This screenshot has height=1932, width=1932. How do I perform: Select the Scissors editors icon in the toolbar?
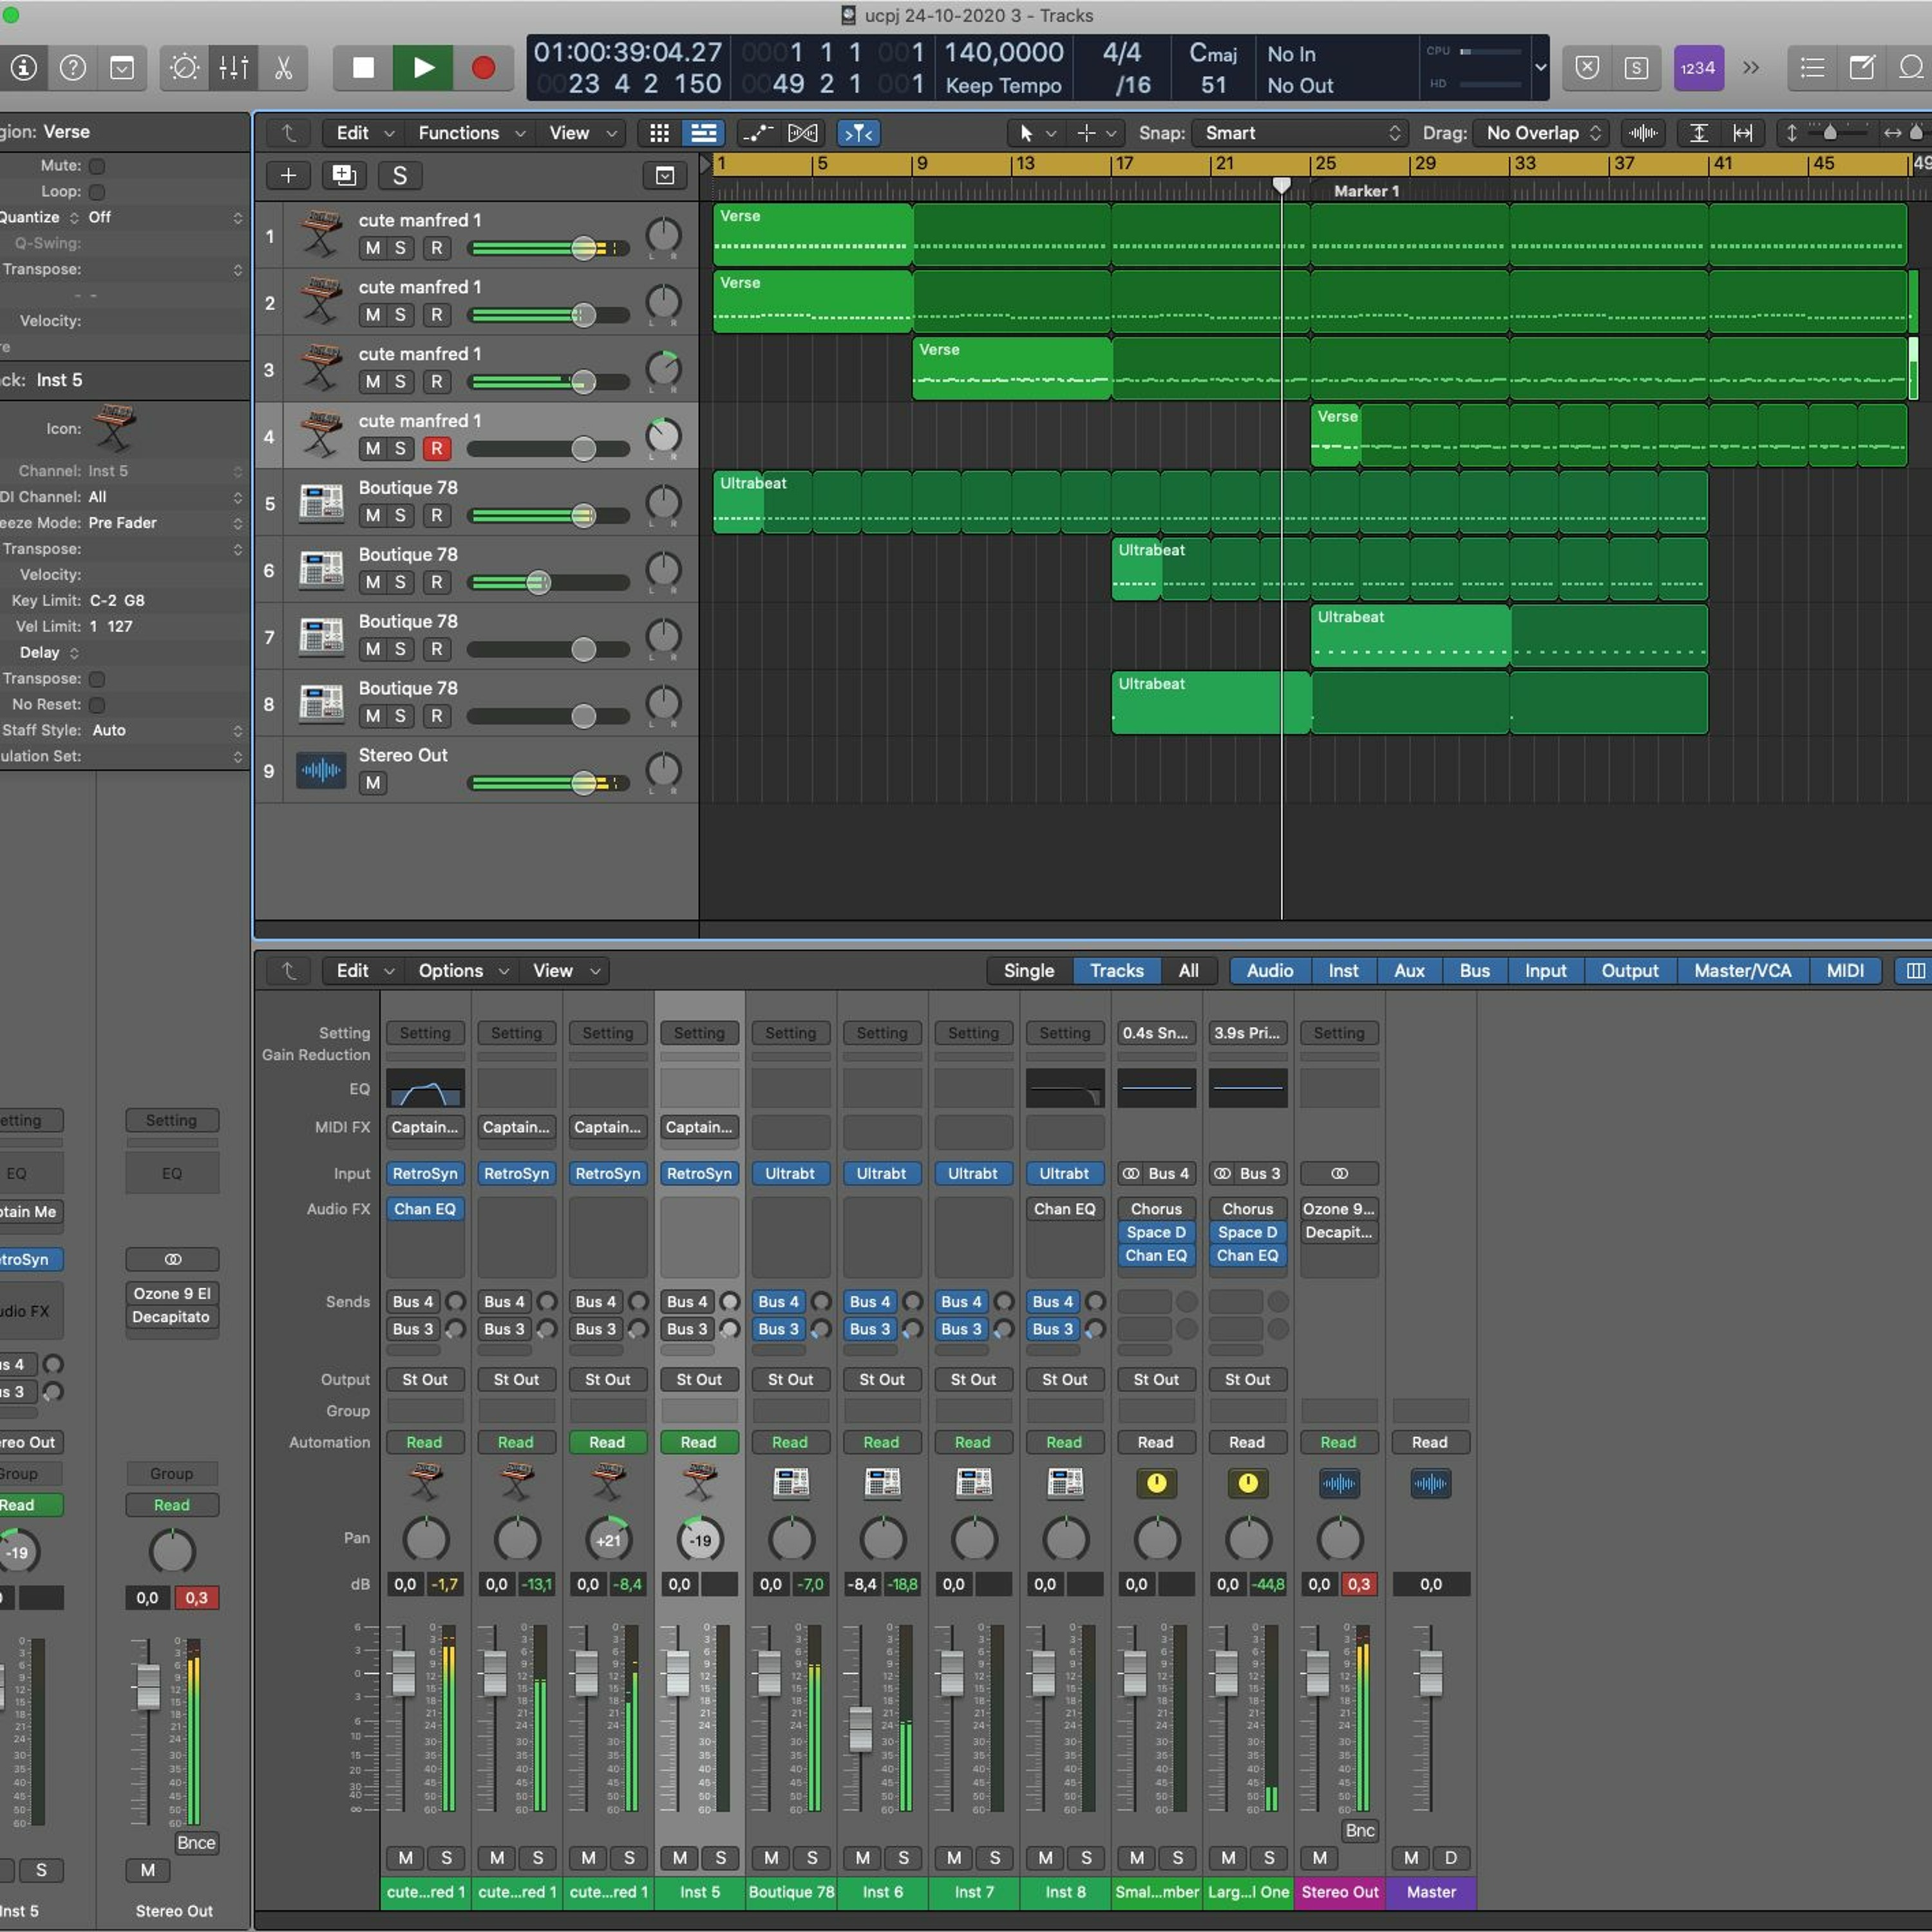(x=283, y=68)
